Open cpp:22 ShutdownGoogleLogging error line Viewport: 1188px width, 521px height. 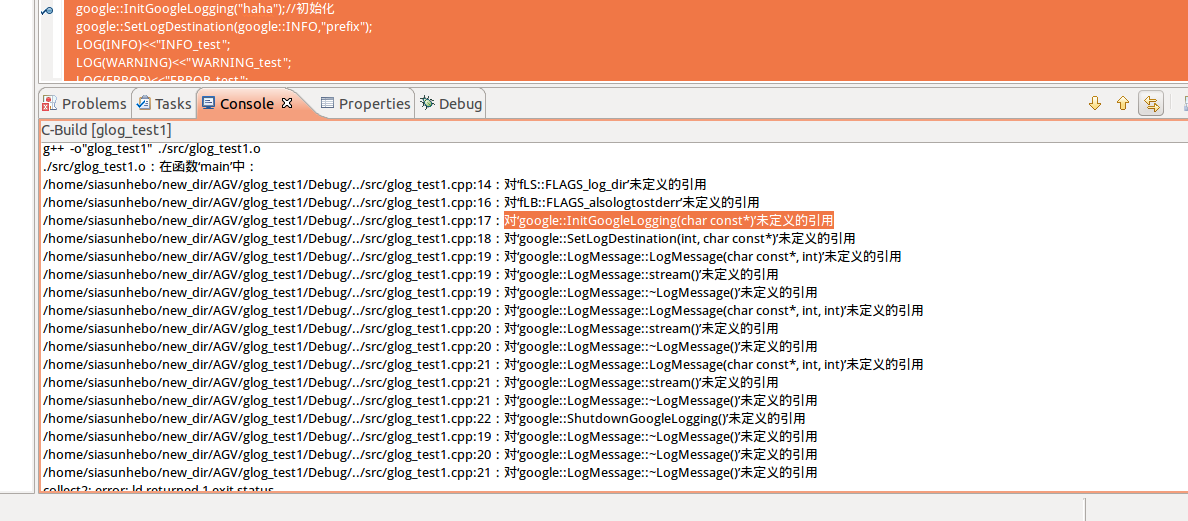[x=424, y=419]
